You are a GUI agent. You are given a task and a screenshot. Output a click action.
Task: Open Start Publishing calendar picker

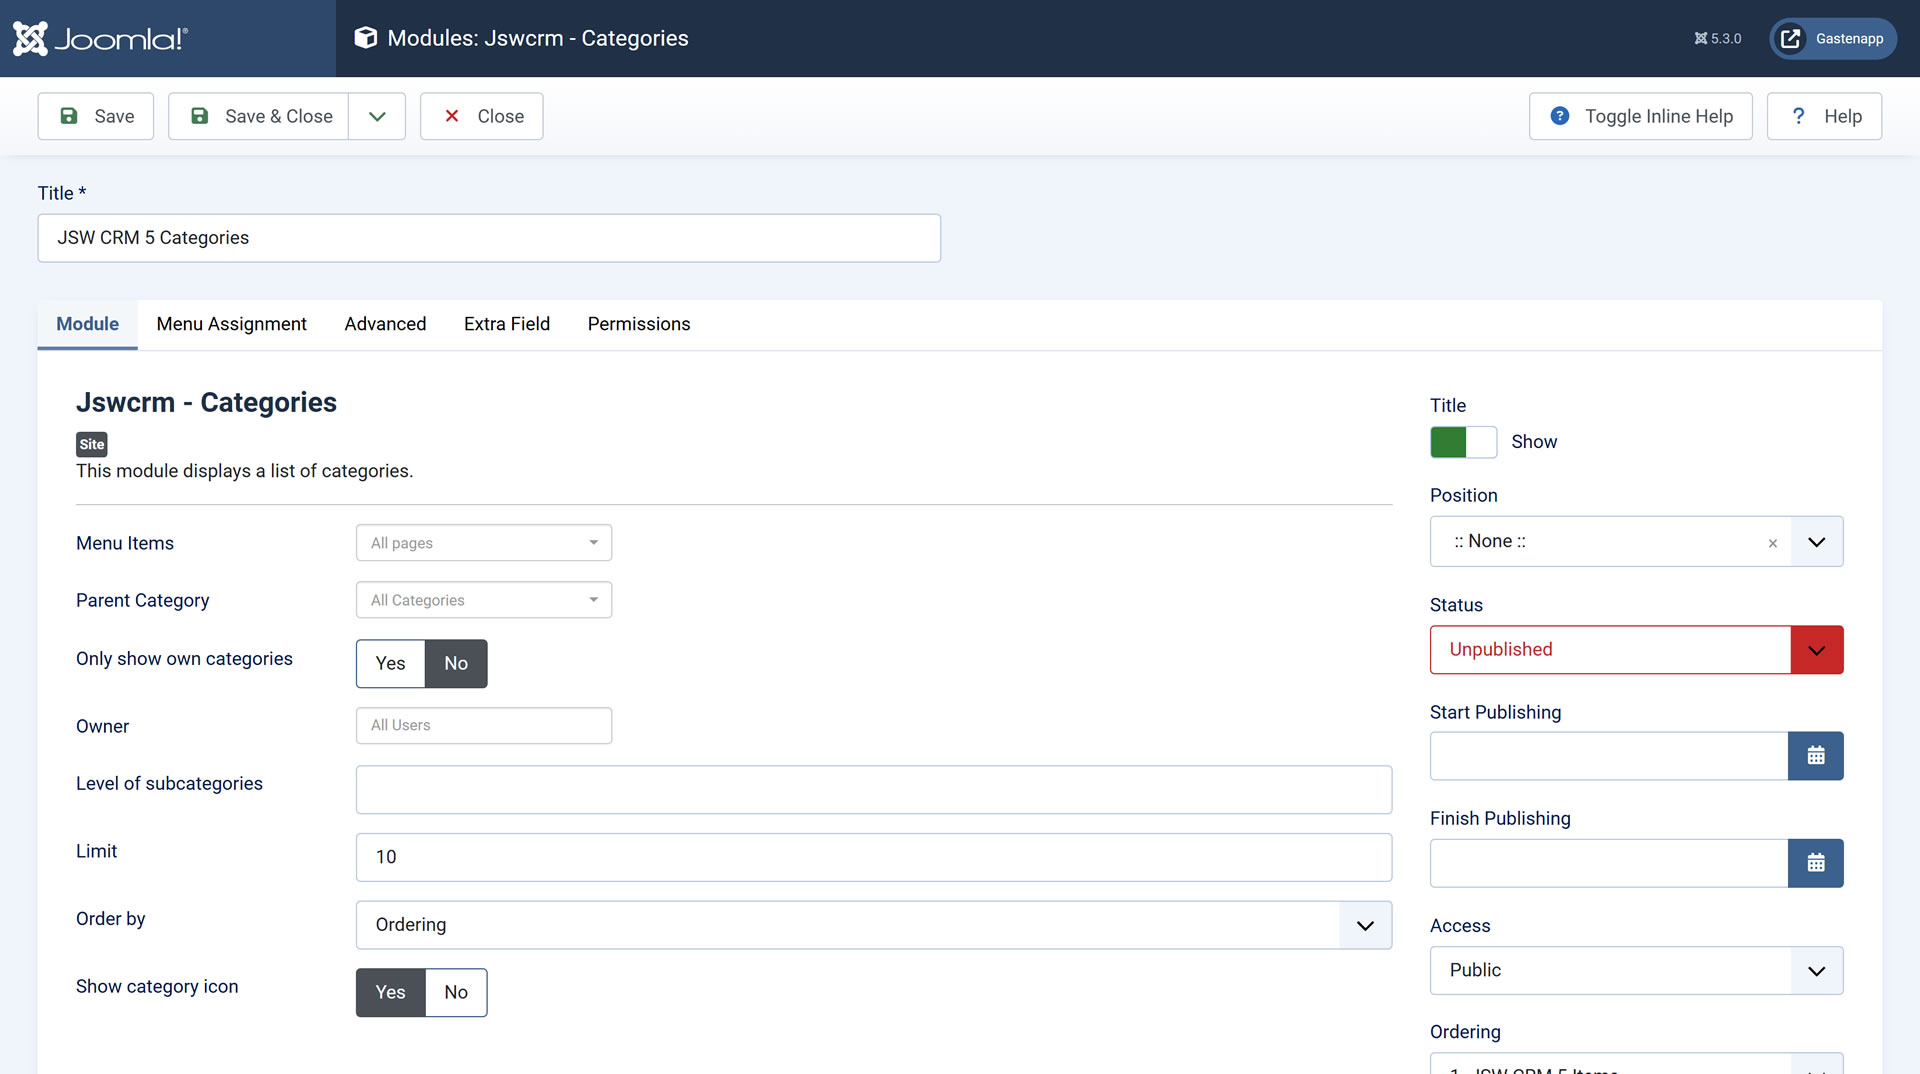click(x=1815, y=756)
